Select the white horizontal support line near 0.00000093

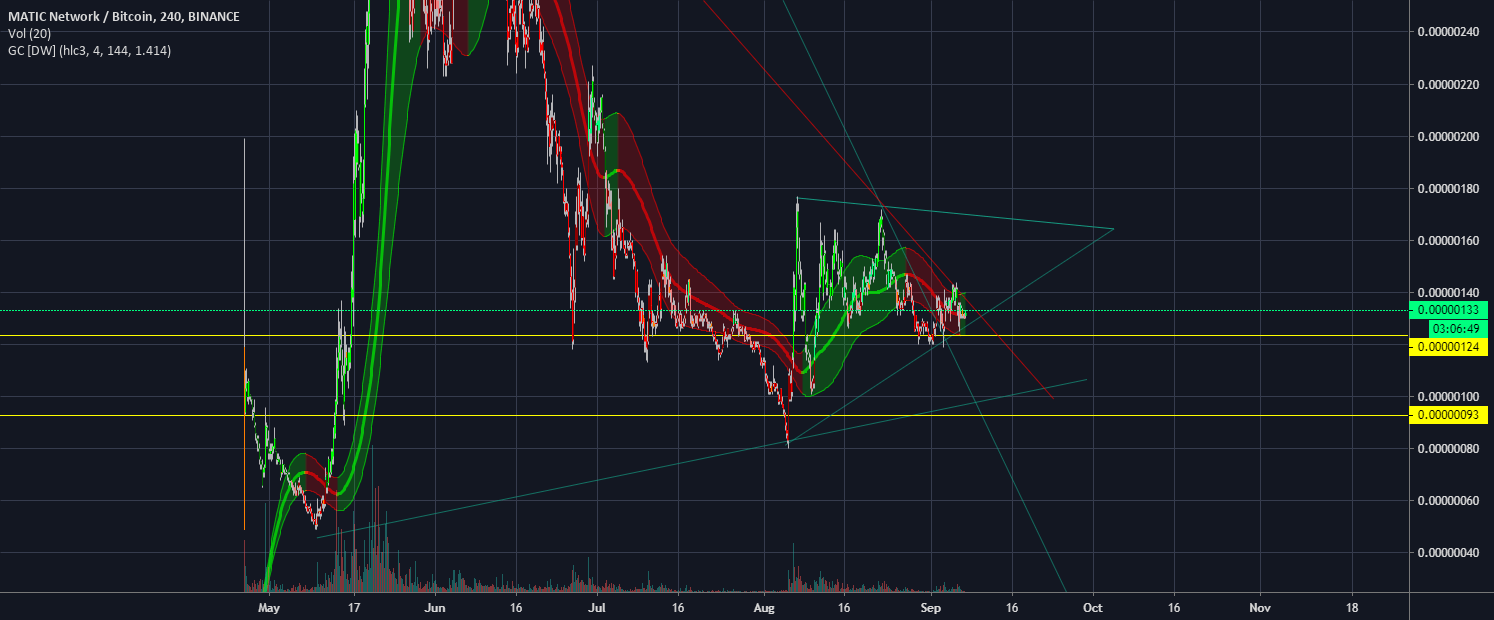point(600,413)
